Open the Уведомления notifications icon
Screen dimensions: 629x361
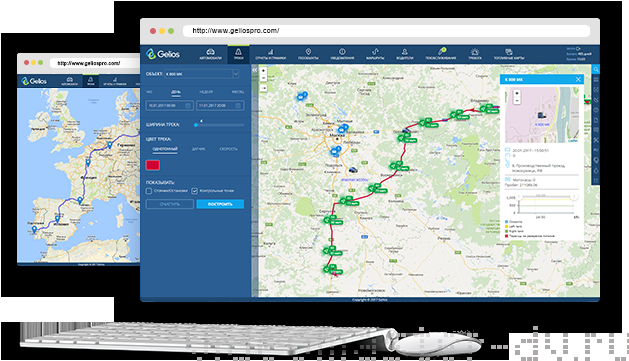point(342,52)
